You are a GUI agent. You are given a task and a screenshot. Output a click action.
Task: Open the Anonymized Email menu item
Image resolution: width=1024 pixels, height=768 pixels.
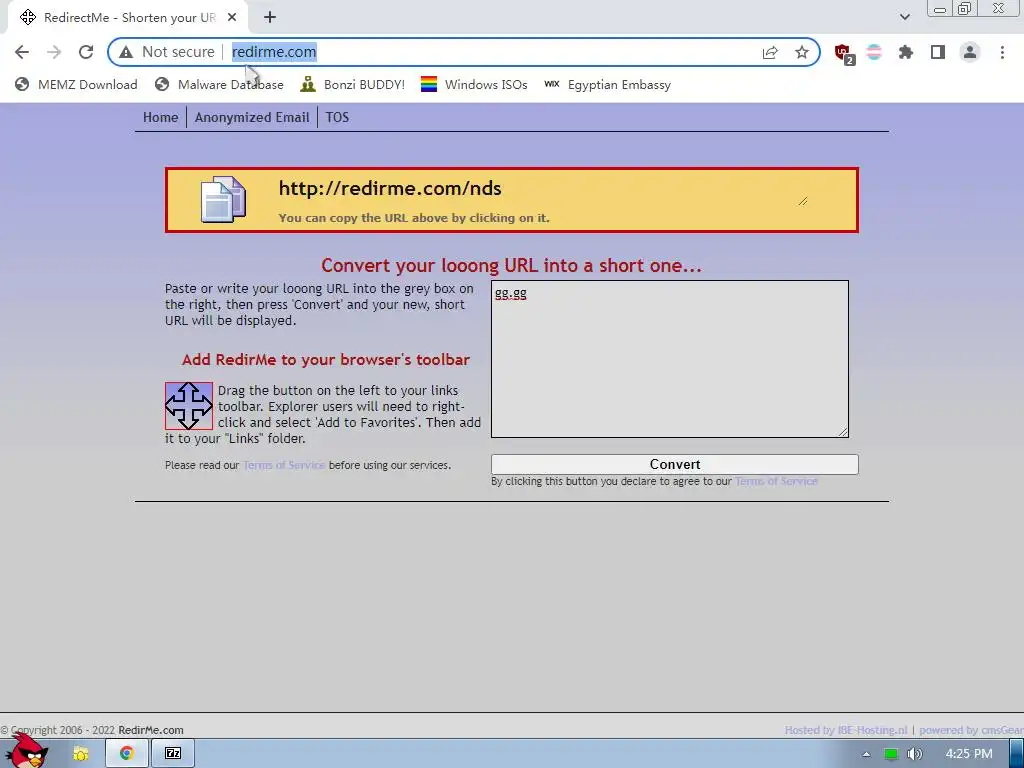tap(252, 118)
